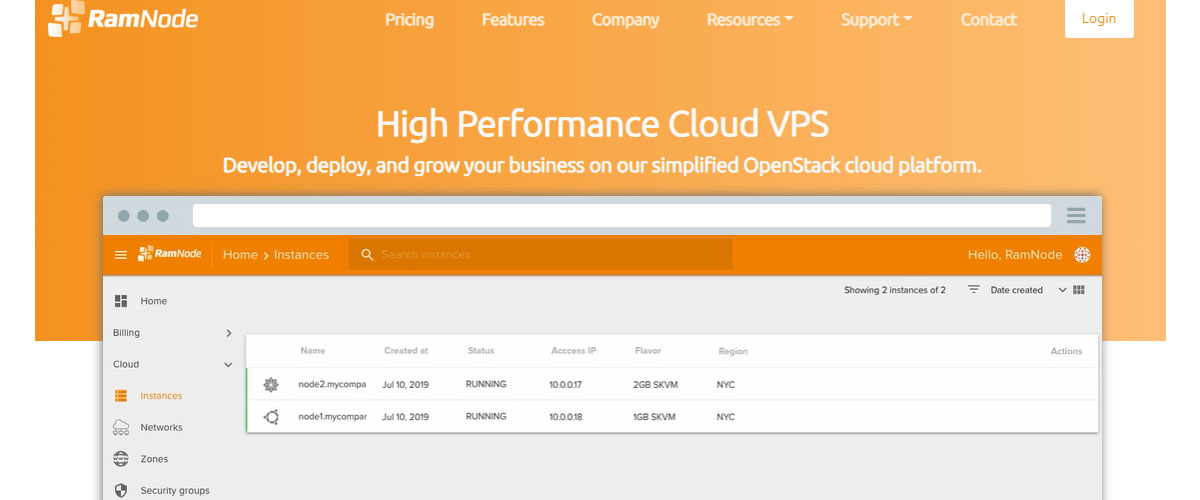Click the Acccess IP column header

(574, 351)
